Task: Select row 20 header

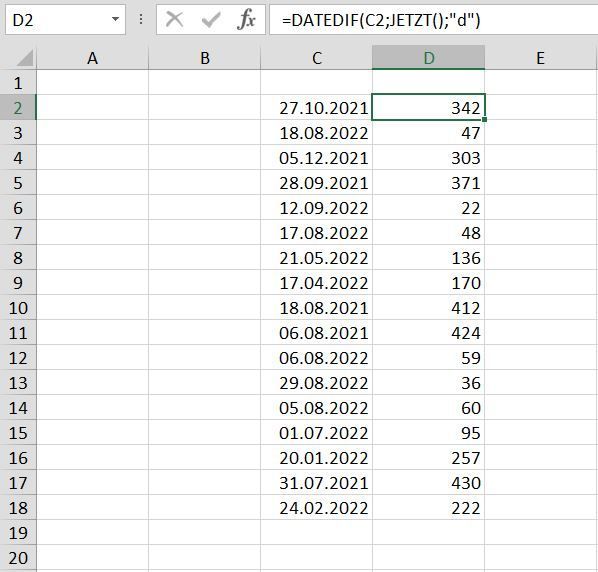Action: coord(18,558)
